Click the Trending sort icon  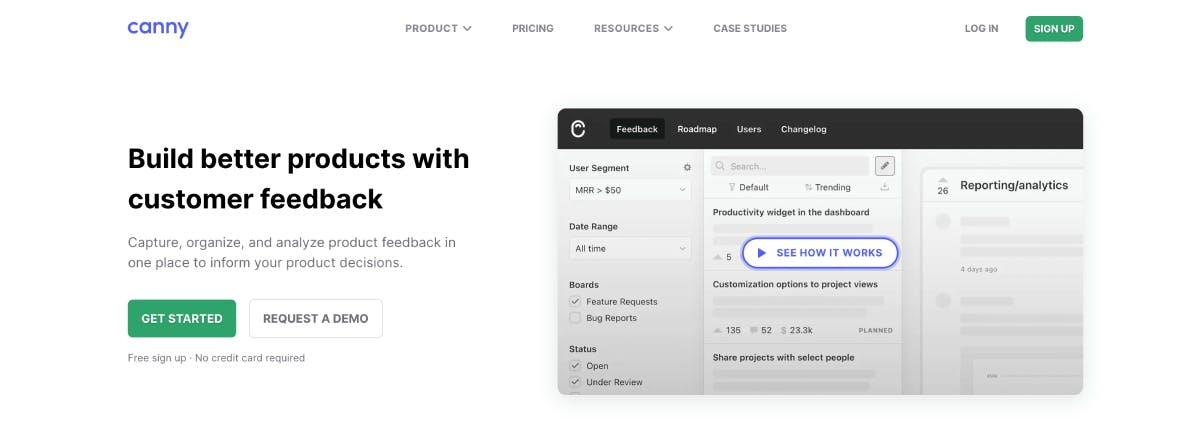(808, 187)
